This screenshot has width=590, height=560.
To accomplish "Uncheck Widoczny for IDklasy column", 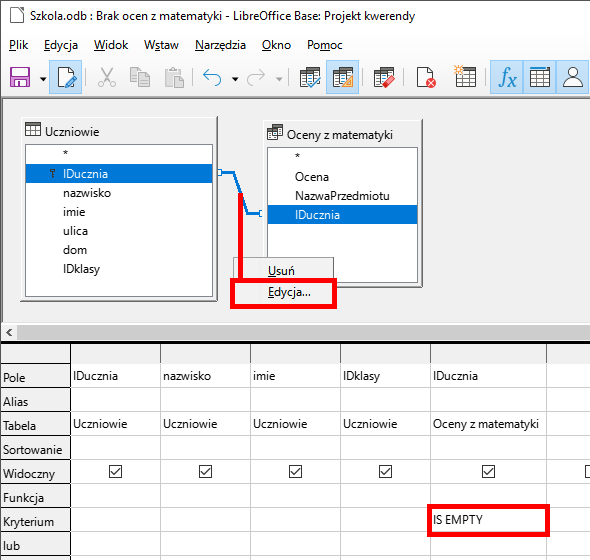I will pos(385,471).
